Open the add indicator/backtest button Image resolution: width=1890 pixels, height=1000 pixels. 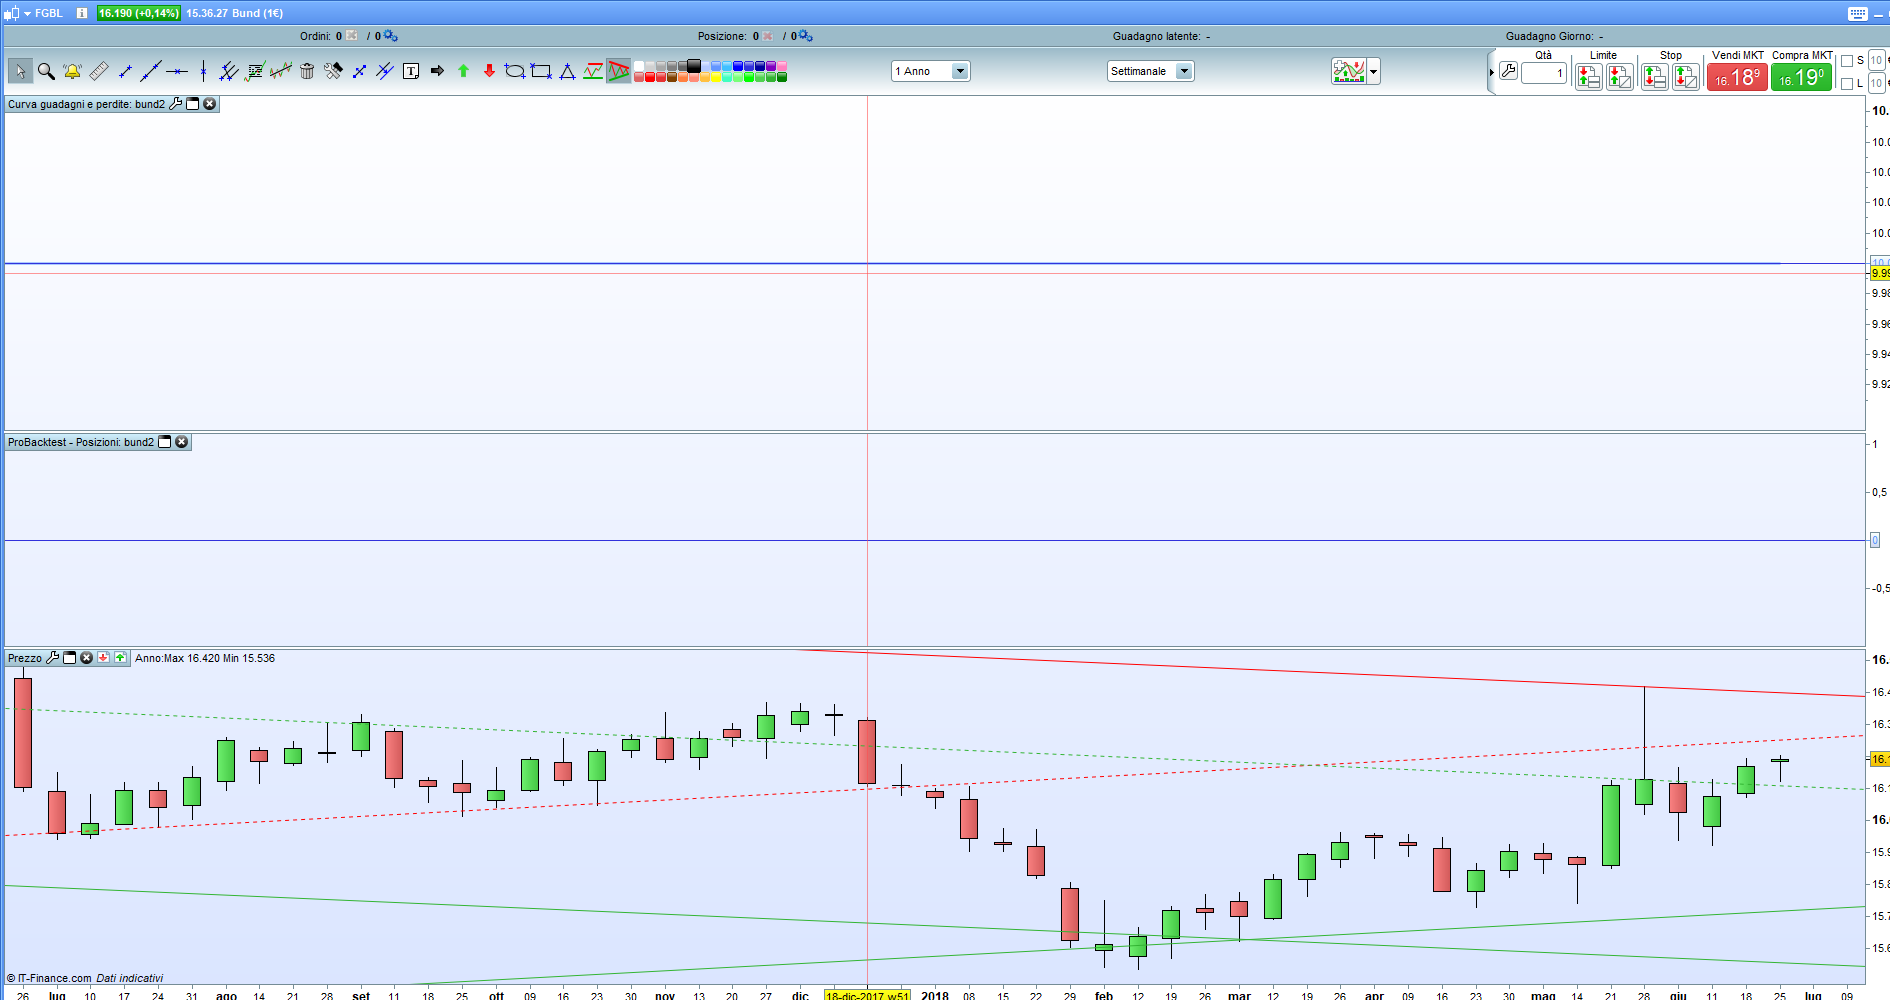point(1349,72)
